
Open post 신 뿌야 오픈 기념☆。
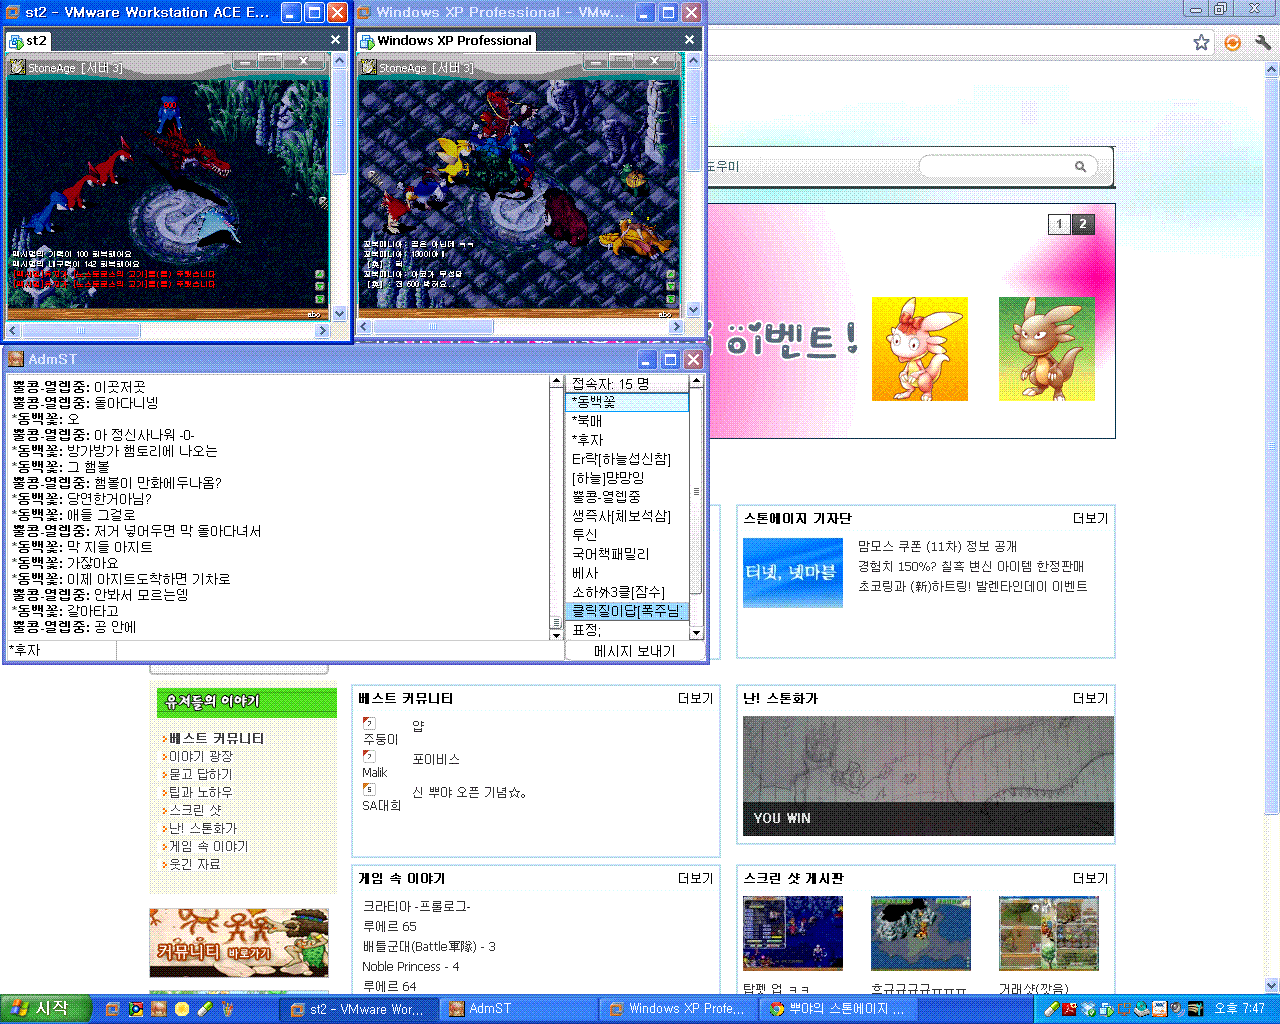click(469, 792)
